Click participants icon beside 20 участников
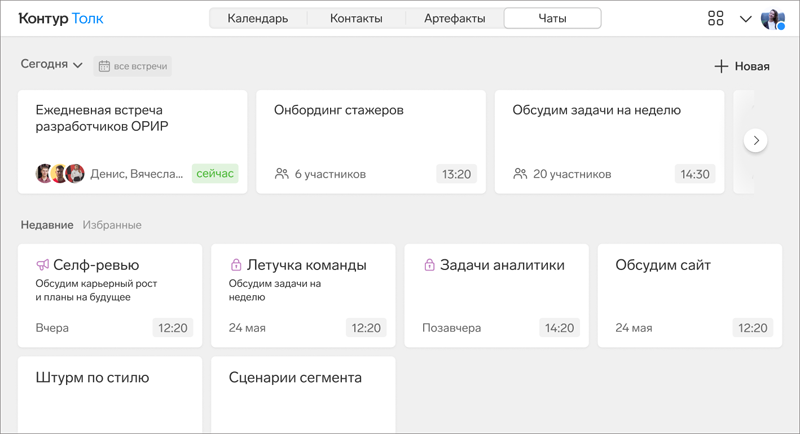The width and height of the screenshot is (800, 434). 520,174
